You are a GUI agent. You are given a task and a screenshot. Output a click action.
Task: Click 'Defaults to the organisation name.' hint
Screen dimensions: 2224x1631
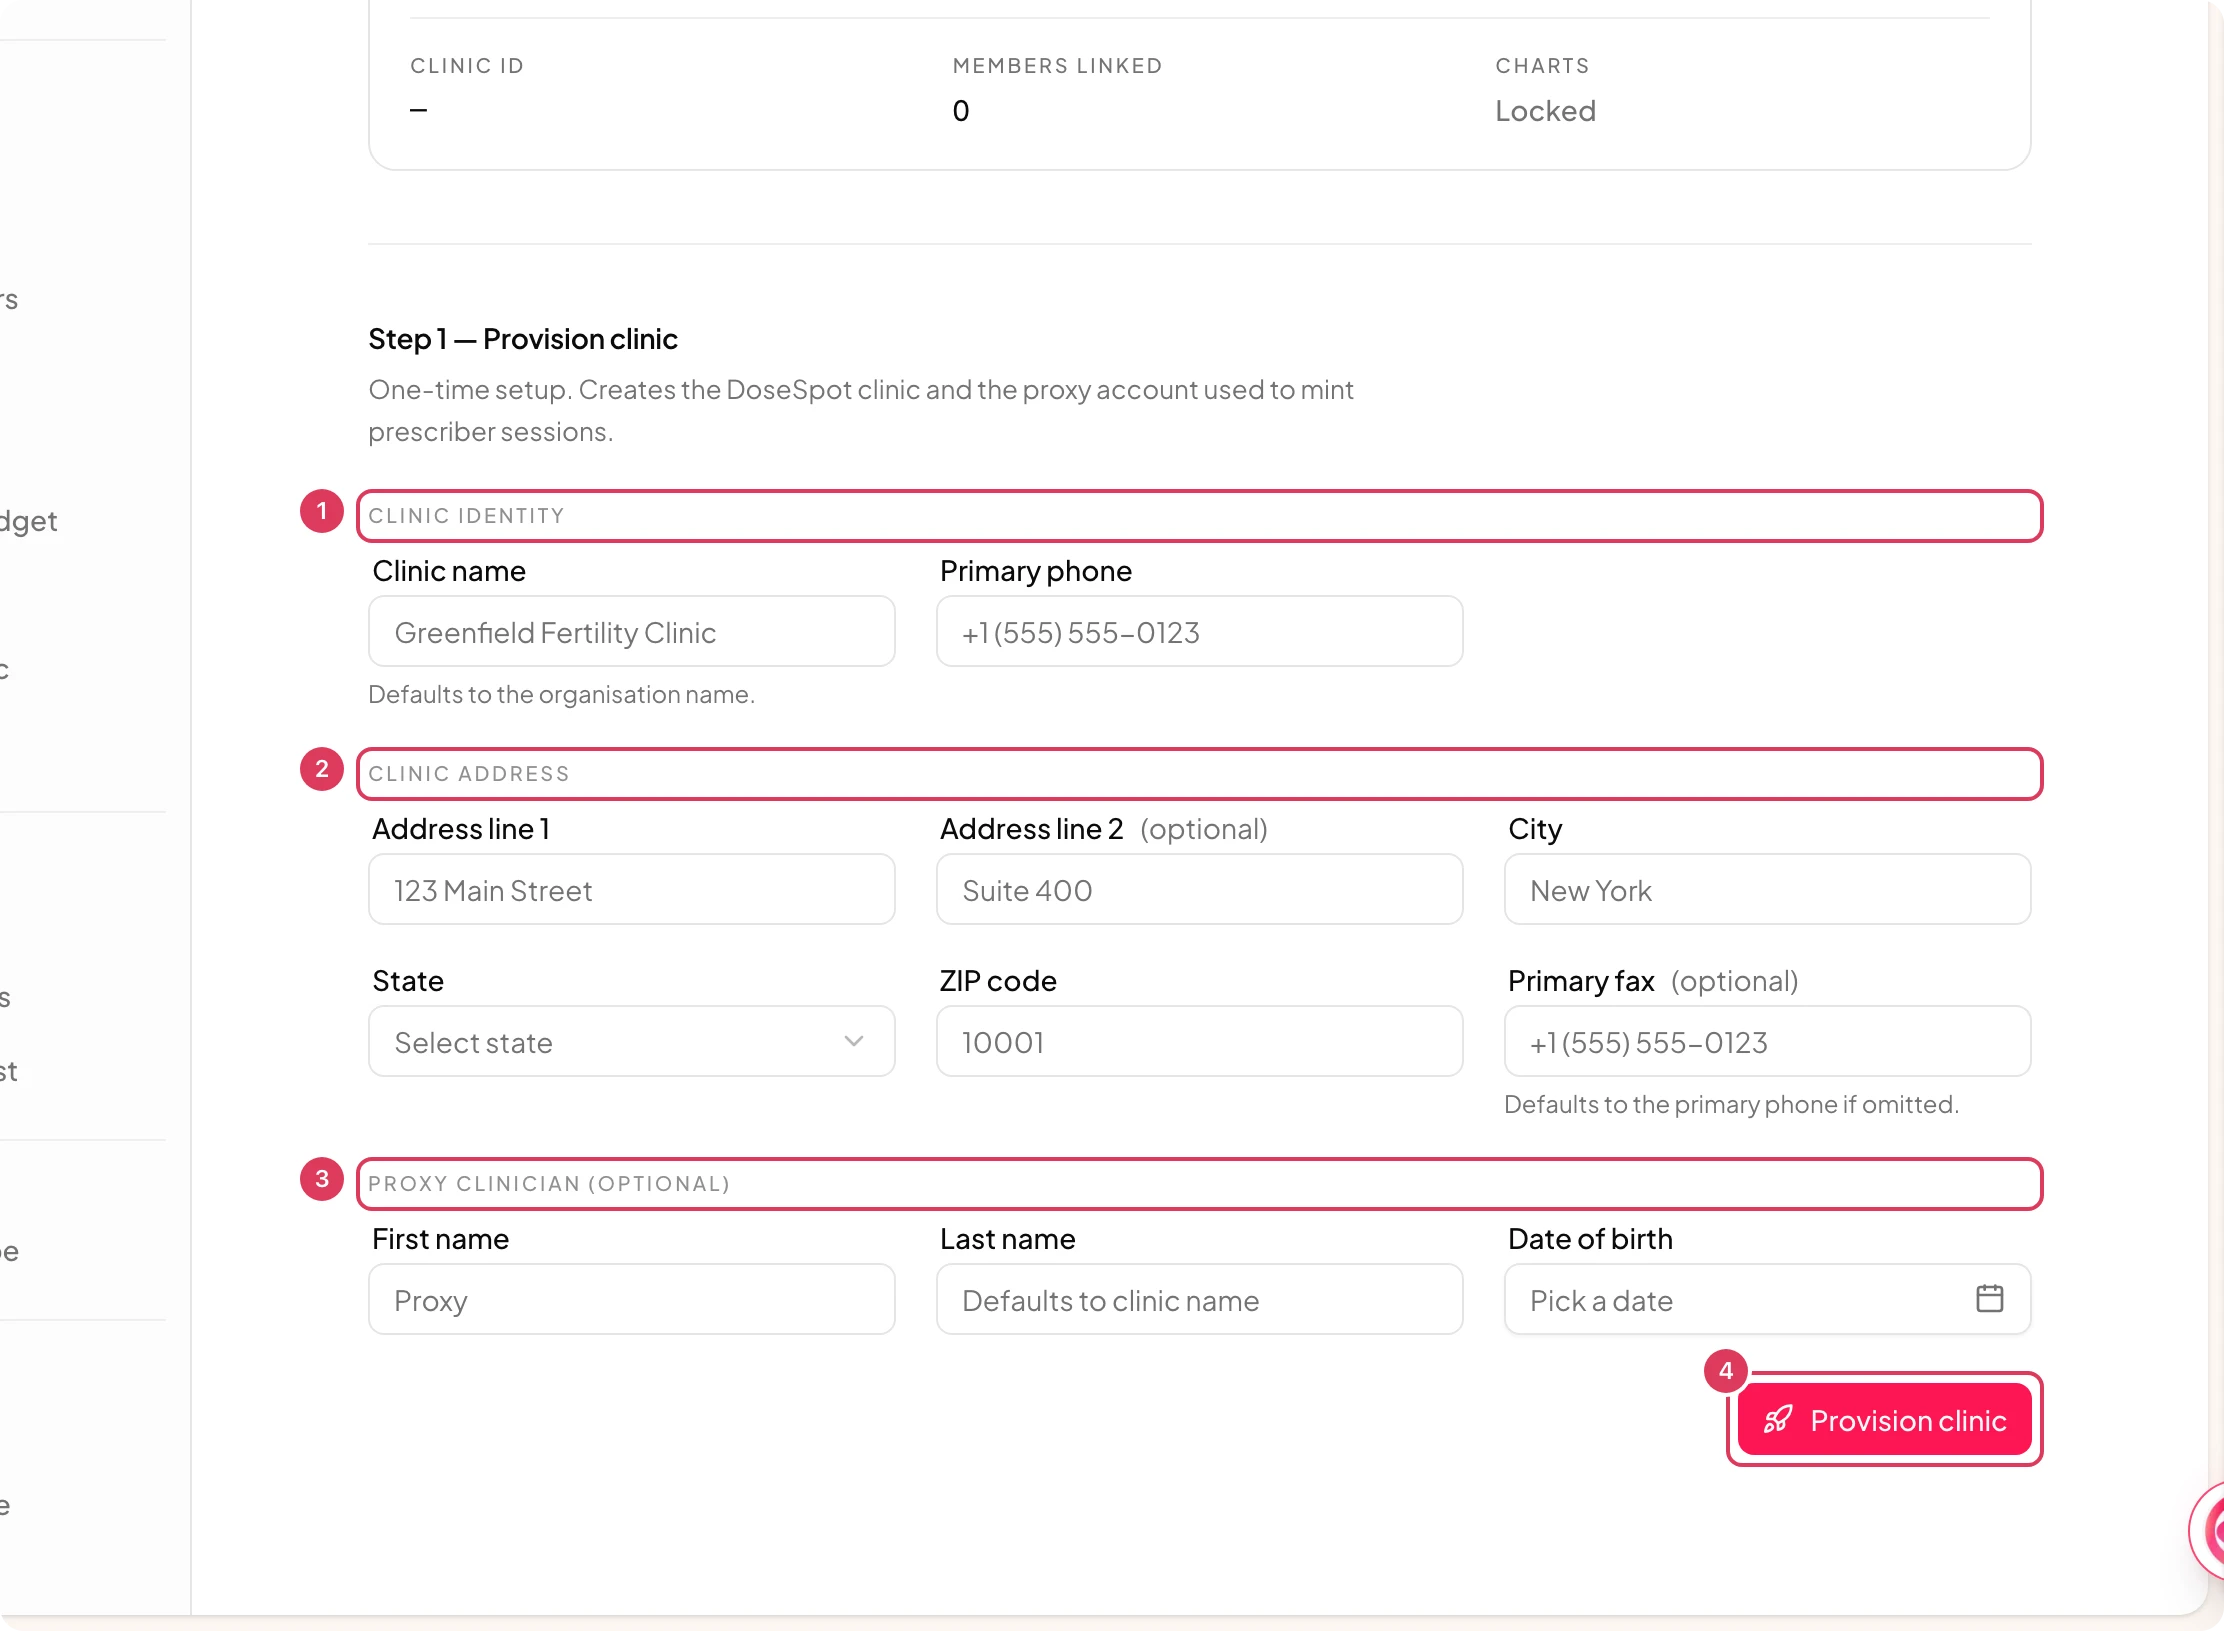561,694
